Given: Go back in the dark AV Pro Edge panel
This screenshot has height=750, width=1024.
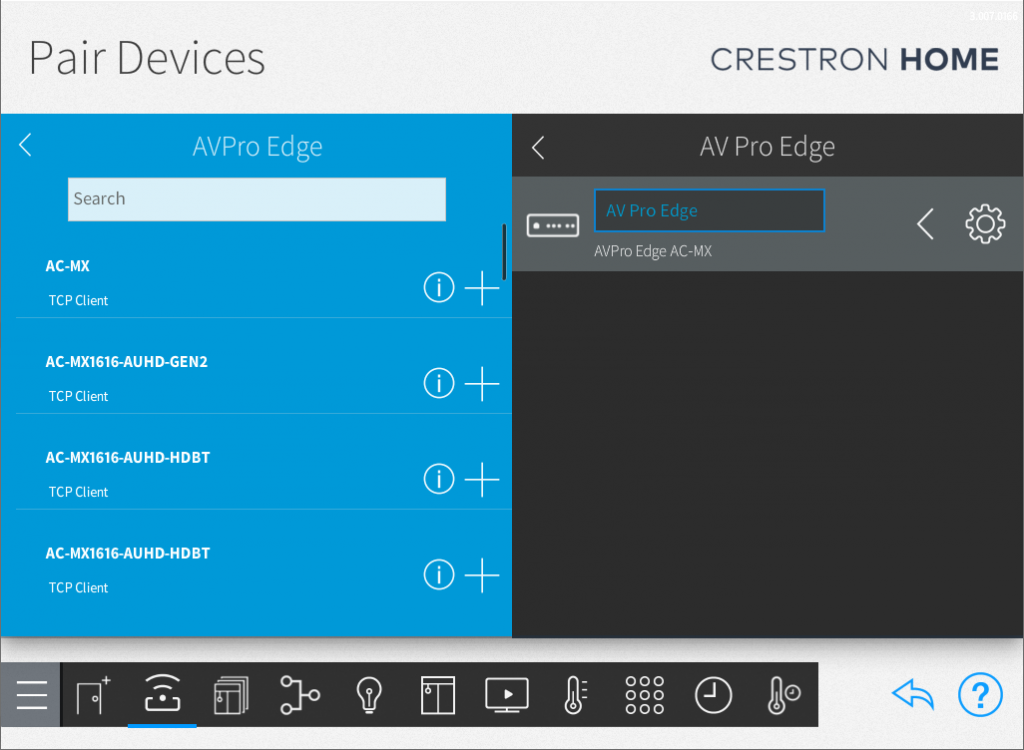Looking at the screenshot, I should tap(538, 148).
